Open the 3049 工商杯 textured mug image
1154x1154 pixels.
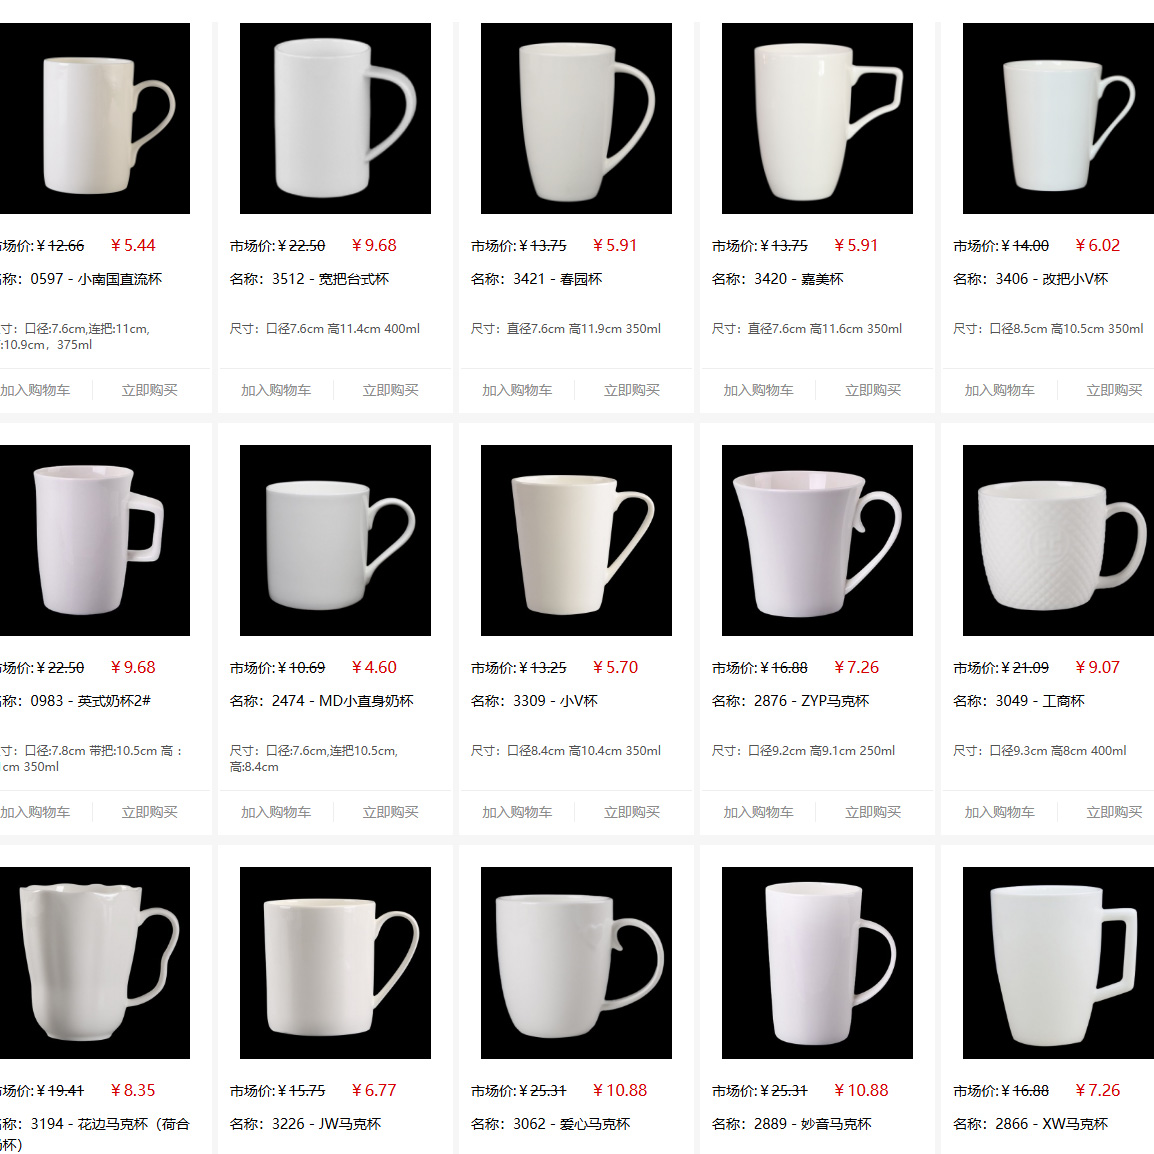coord(1058,540)
